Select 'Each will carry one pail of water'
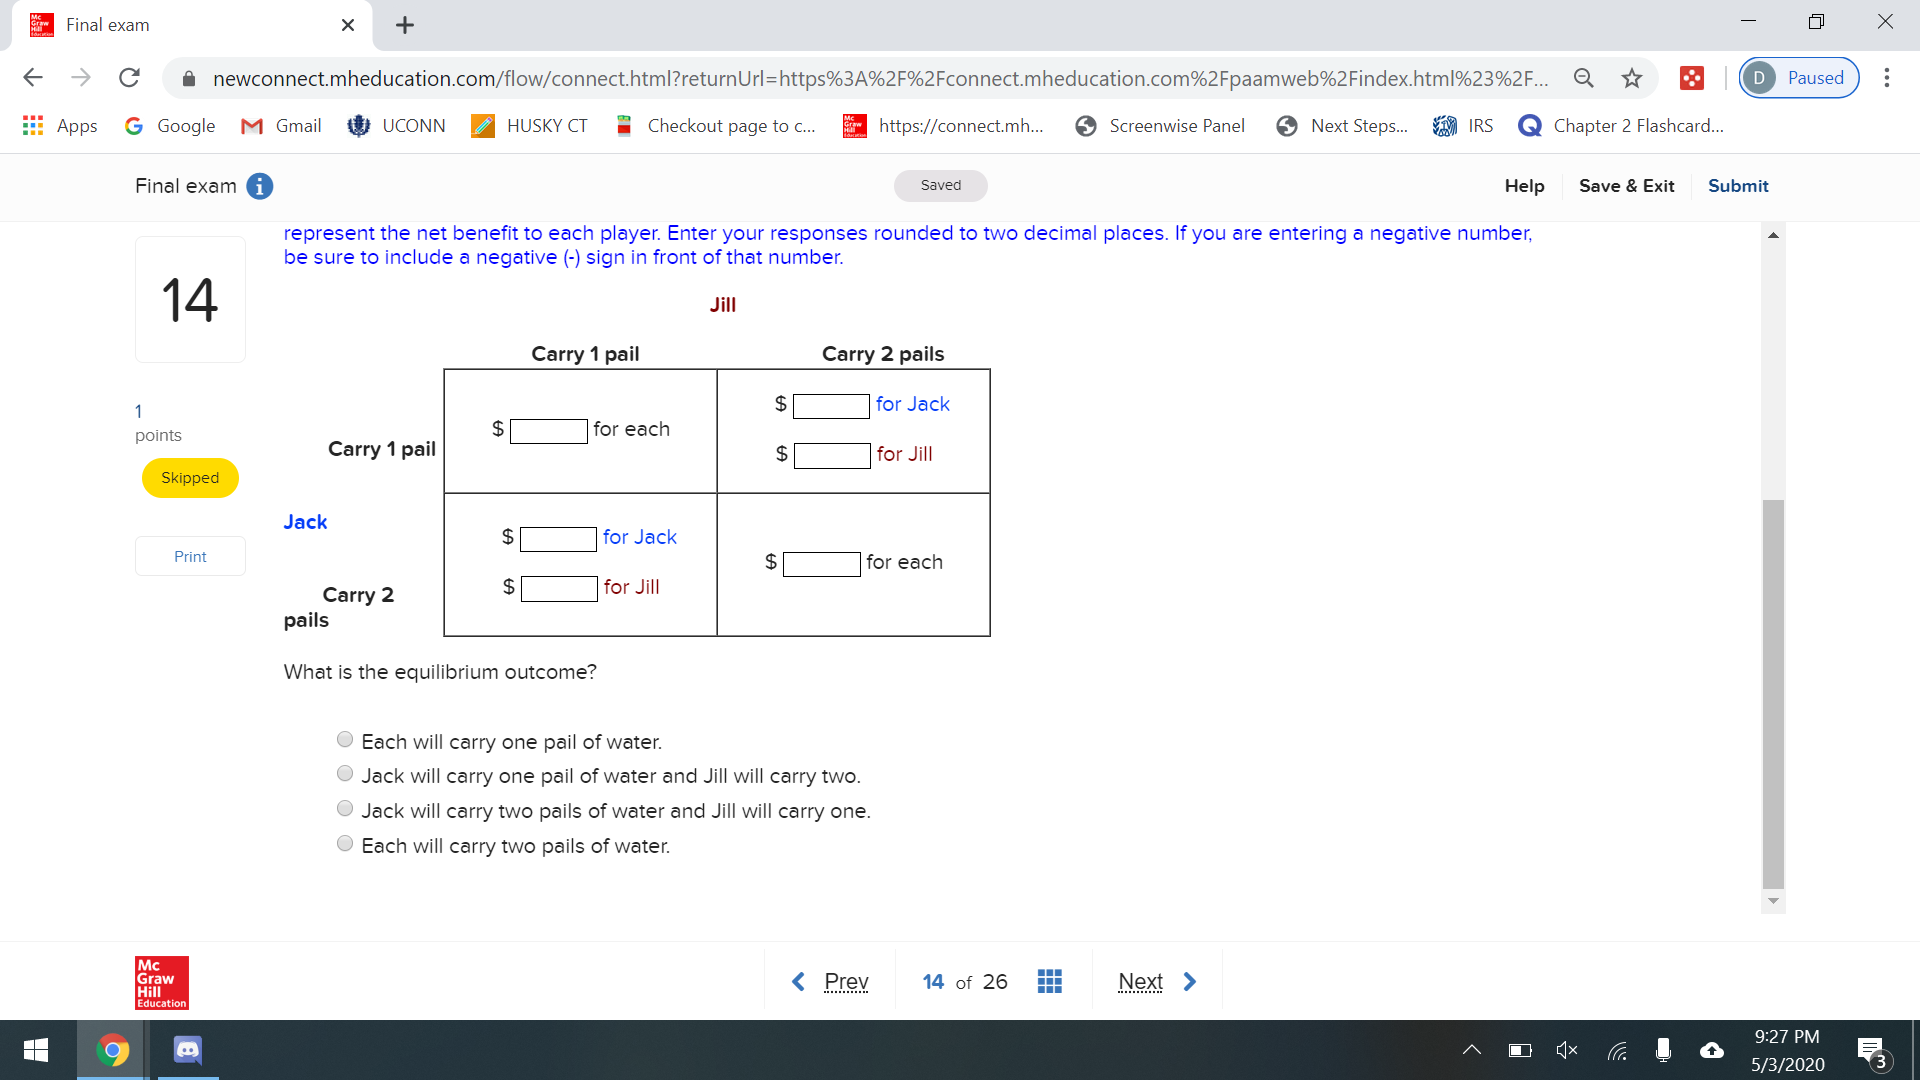 point(345,739)
